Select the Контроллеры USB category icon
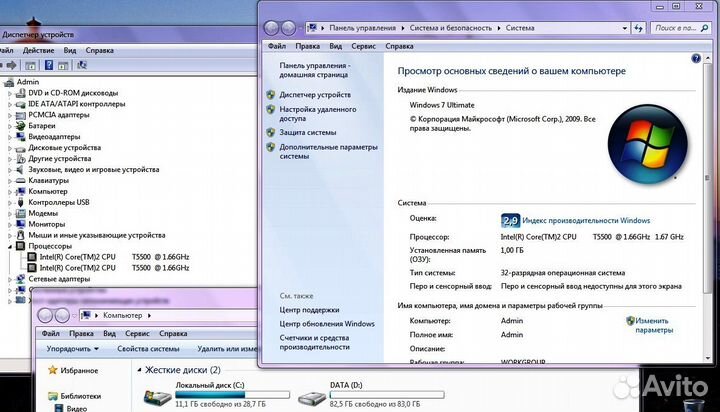720x412 pixels. pyautogui.click(x=20, y=203)
